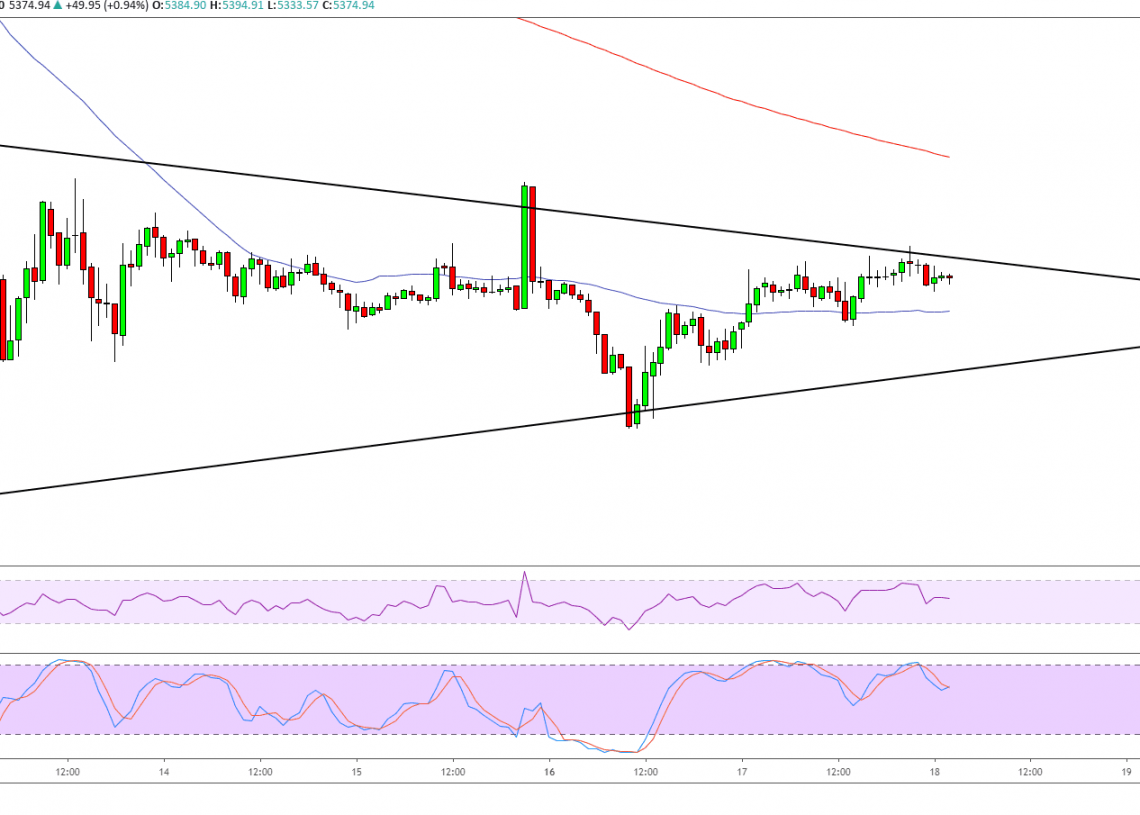Click the RSI upper dashed overbought line

point(300,580)
